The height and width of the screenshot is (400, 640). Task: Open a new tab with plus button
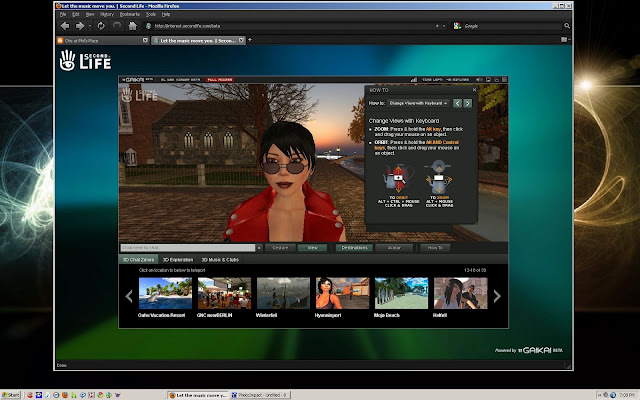[x=250, y=40]
